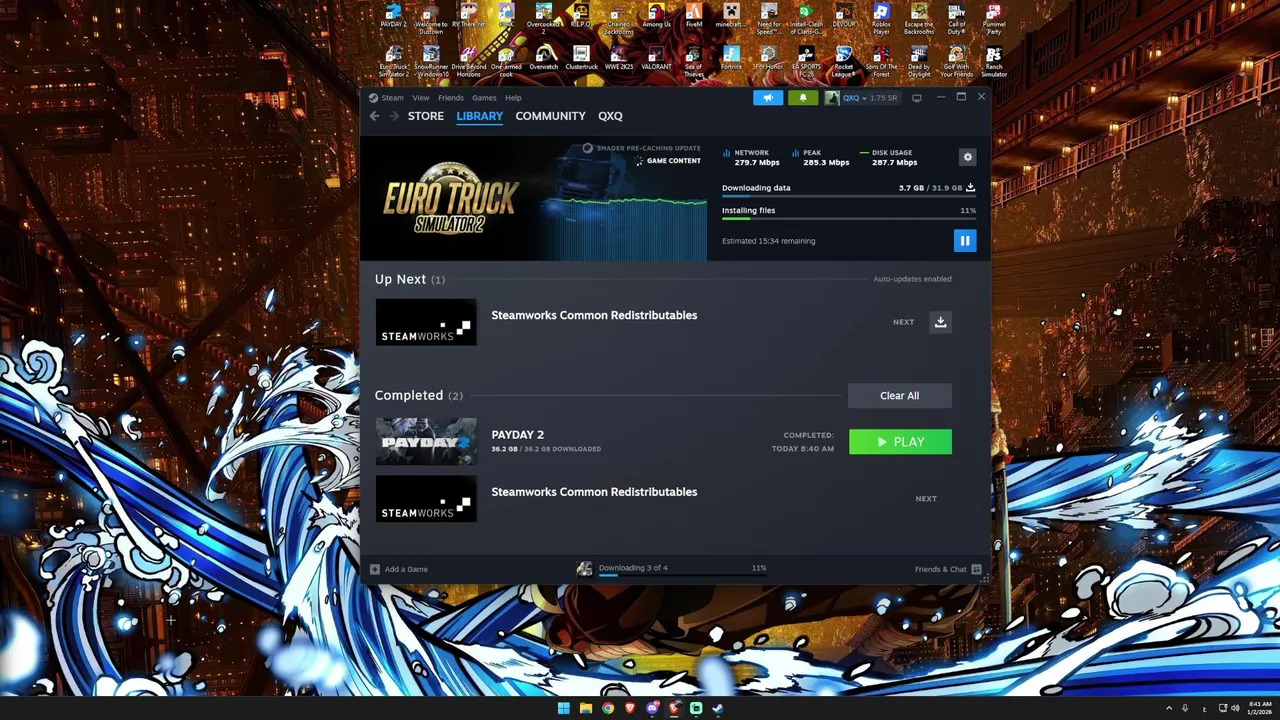This screenshot has height=720, width=1280.
Task: Open Dead by Daylight desktop shortcut
Action: (919, 62)
